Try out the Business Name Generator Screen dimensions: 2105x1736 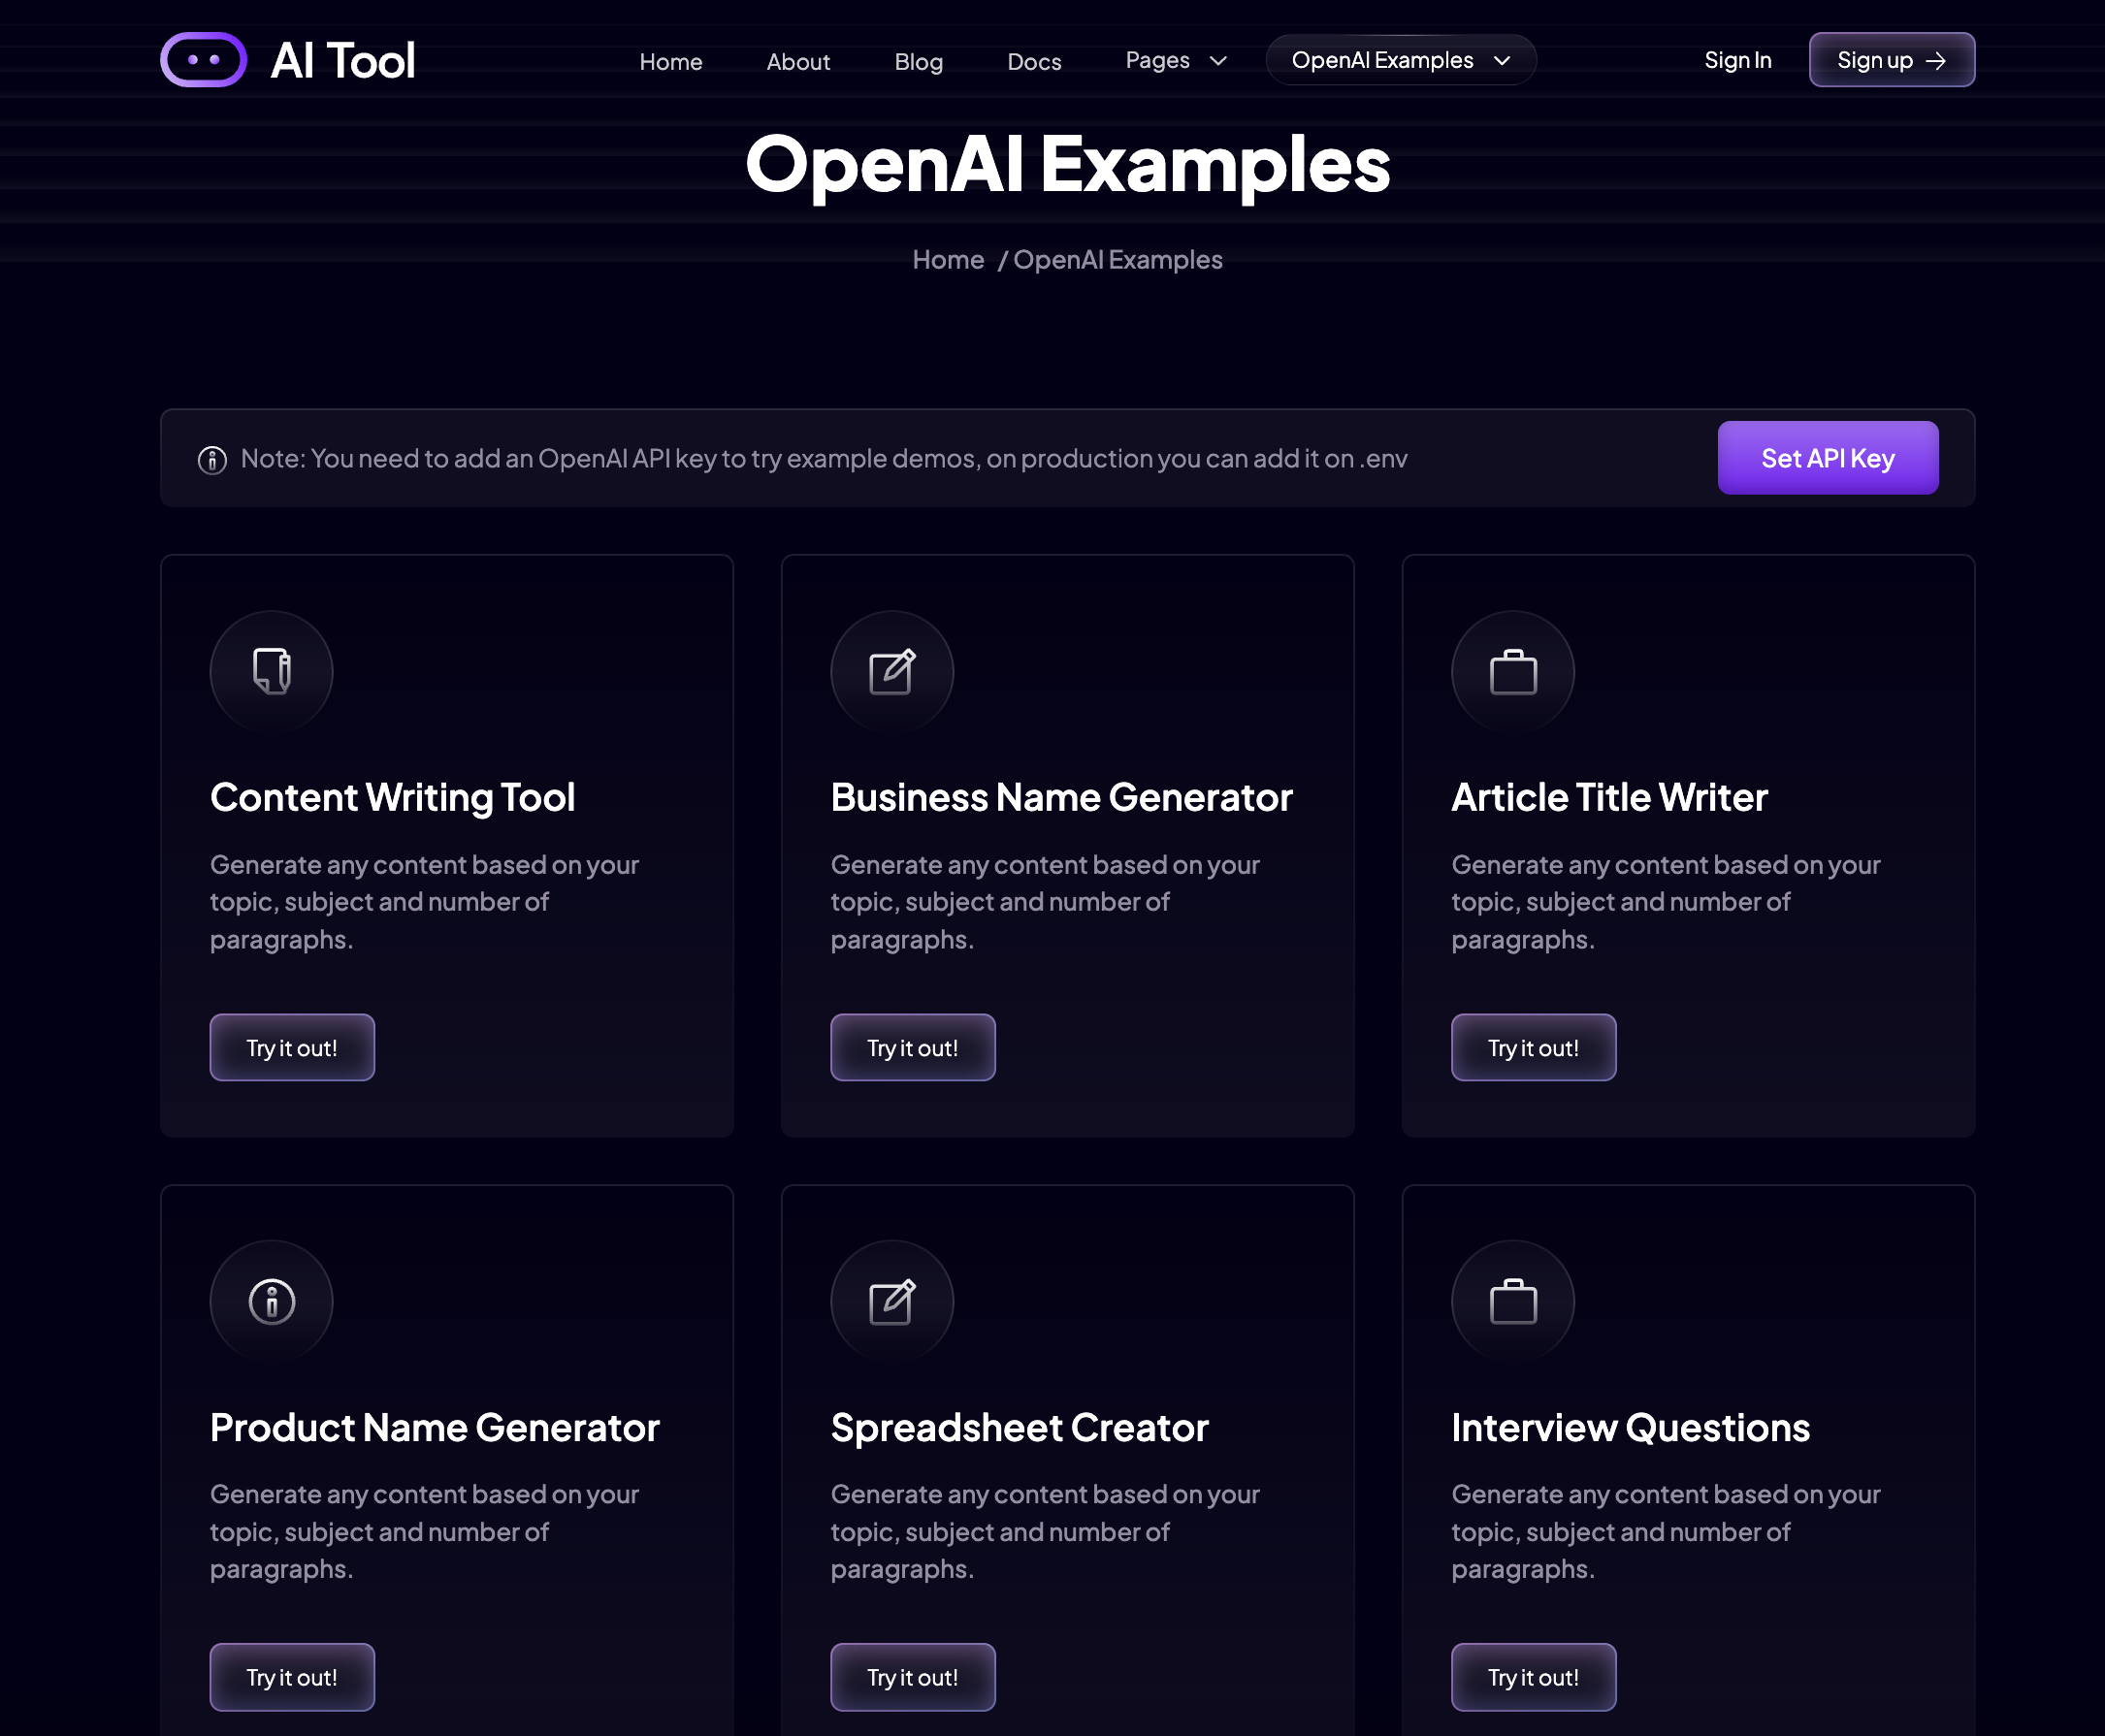912,1047
